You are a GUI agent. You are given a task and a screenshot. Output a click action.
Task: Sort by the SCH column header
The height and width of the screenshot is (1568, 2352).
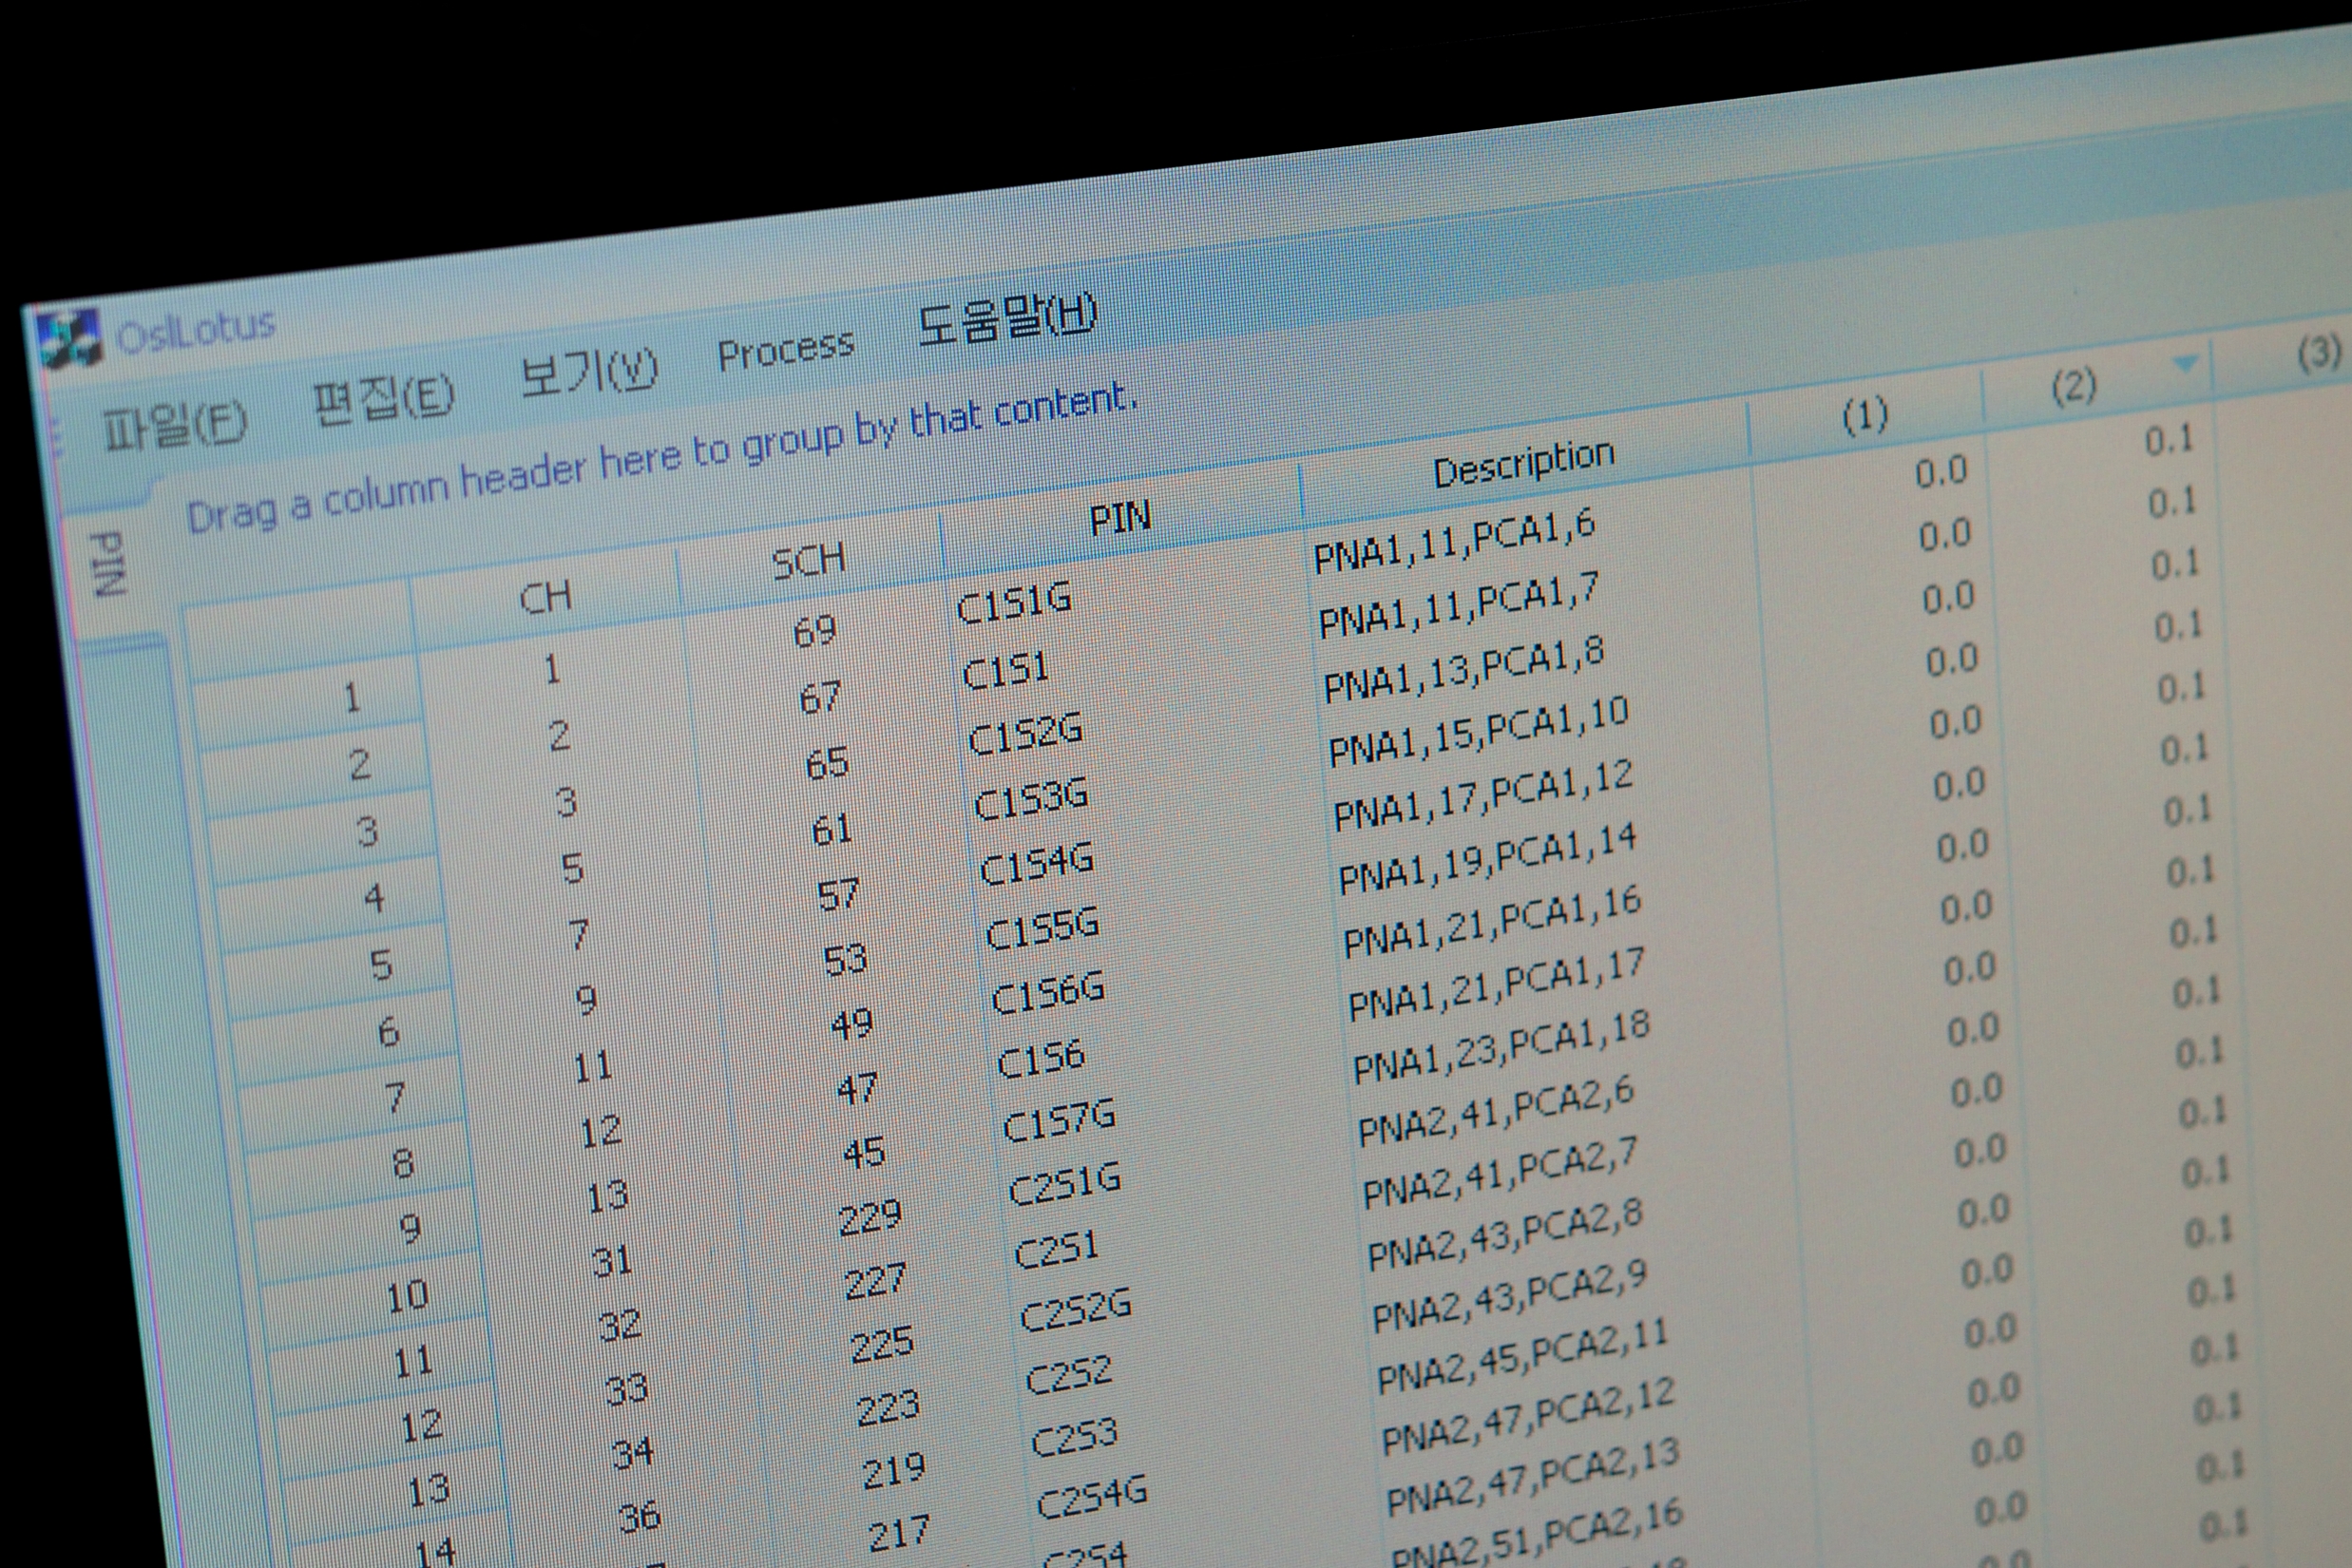pos(808,562)
